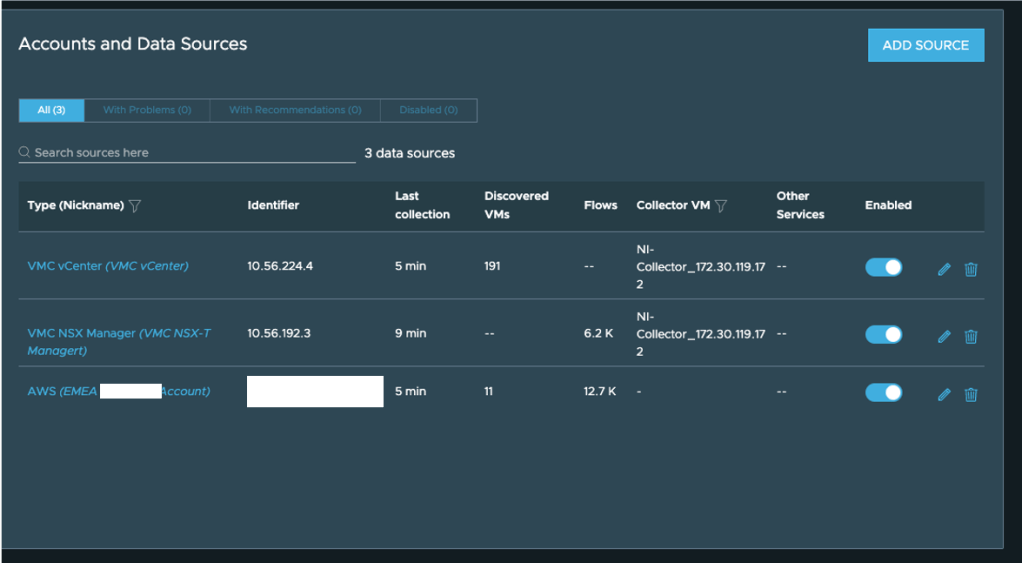Open the VMC vCenter source link

(108, 266)
